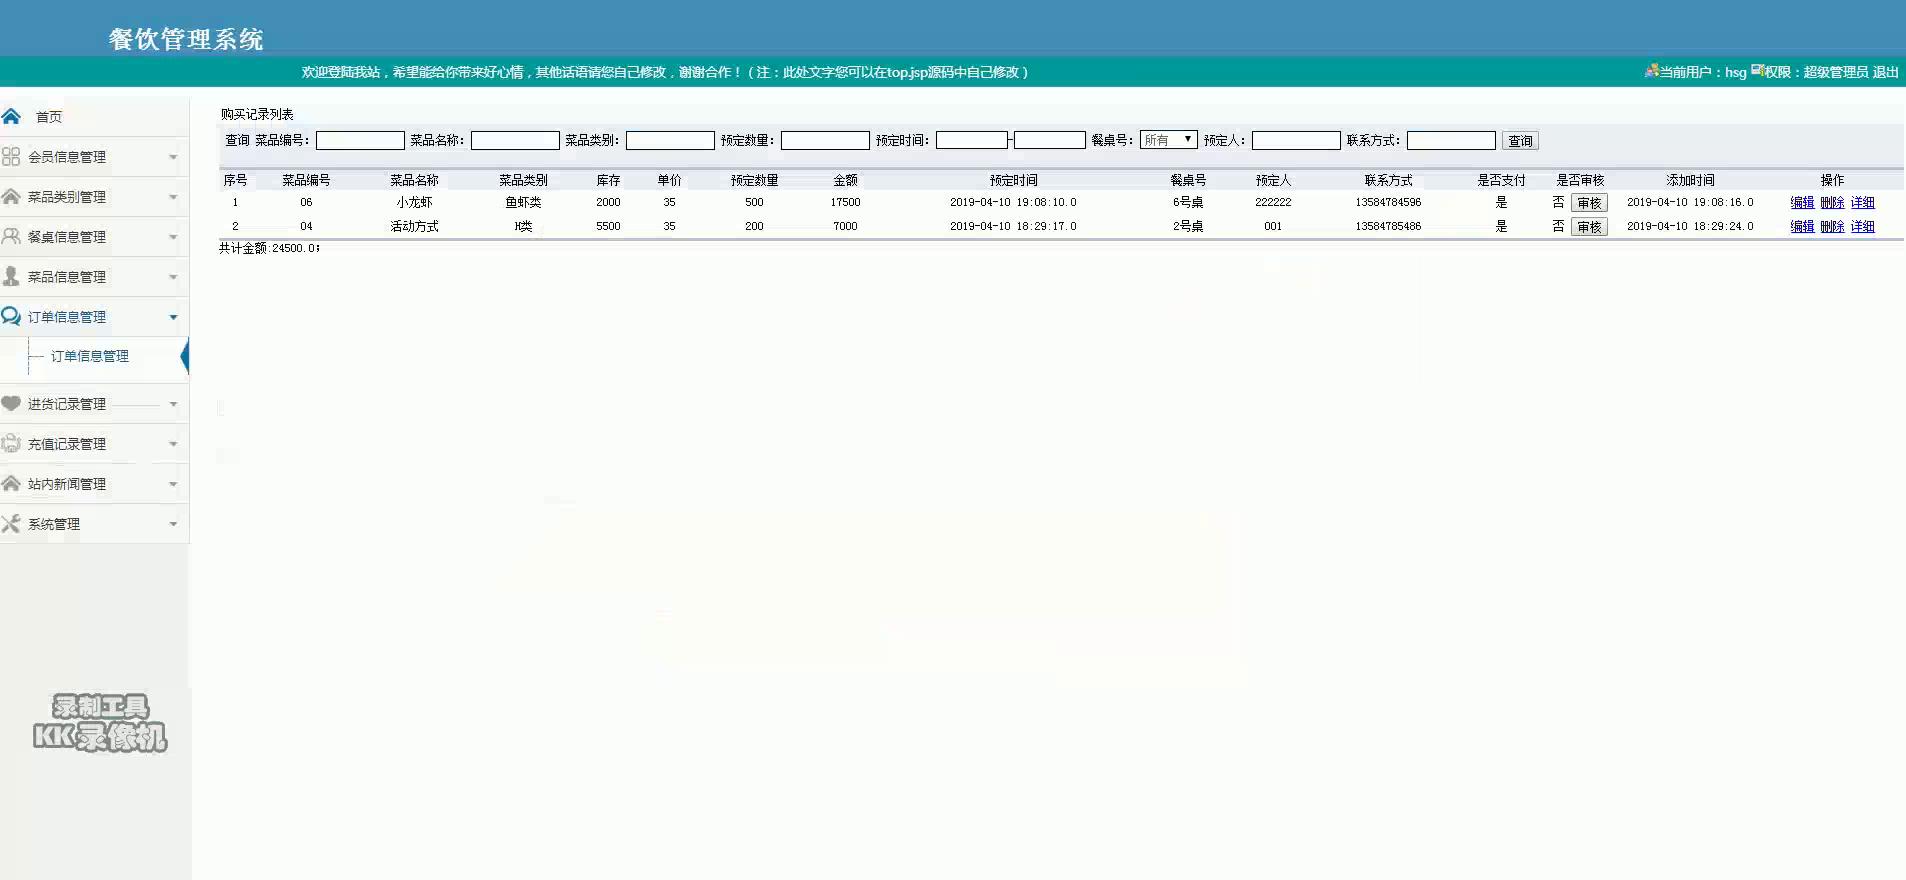Click the 充值记录管理 printer icon
The image size is (1906, 880).
[x=11, y=443]
